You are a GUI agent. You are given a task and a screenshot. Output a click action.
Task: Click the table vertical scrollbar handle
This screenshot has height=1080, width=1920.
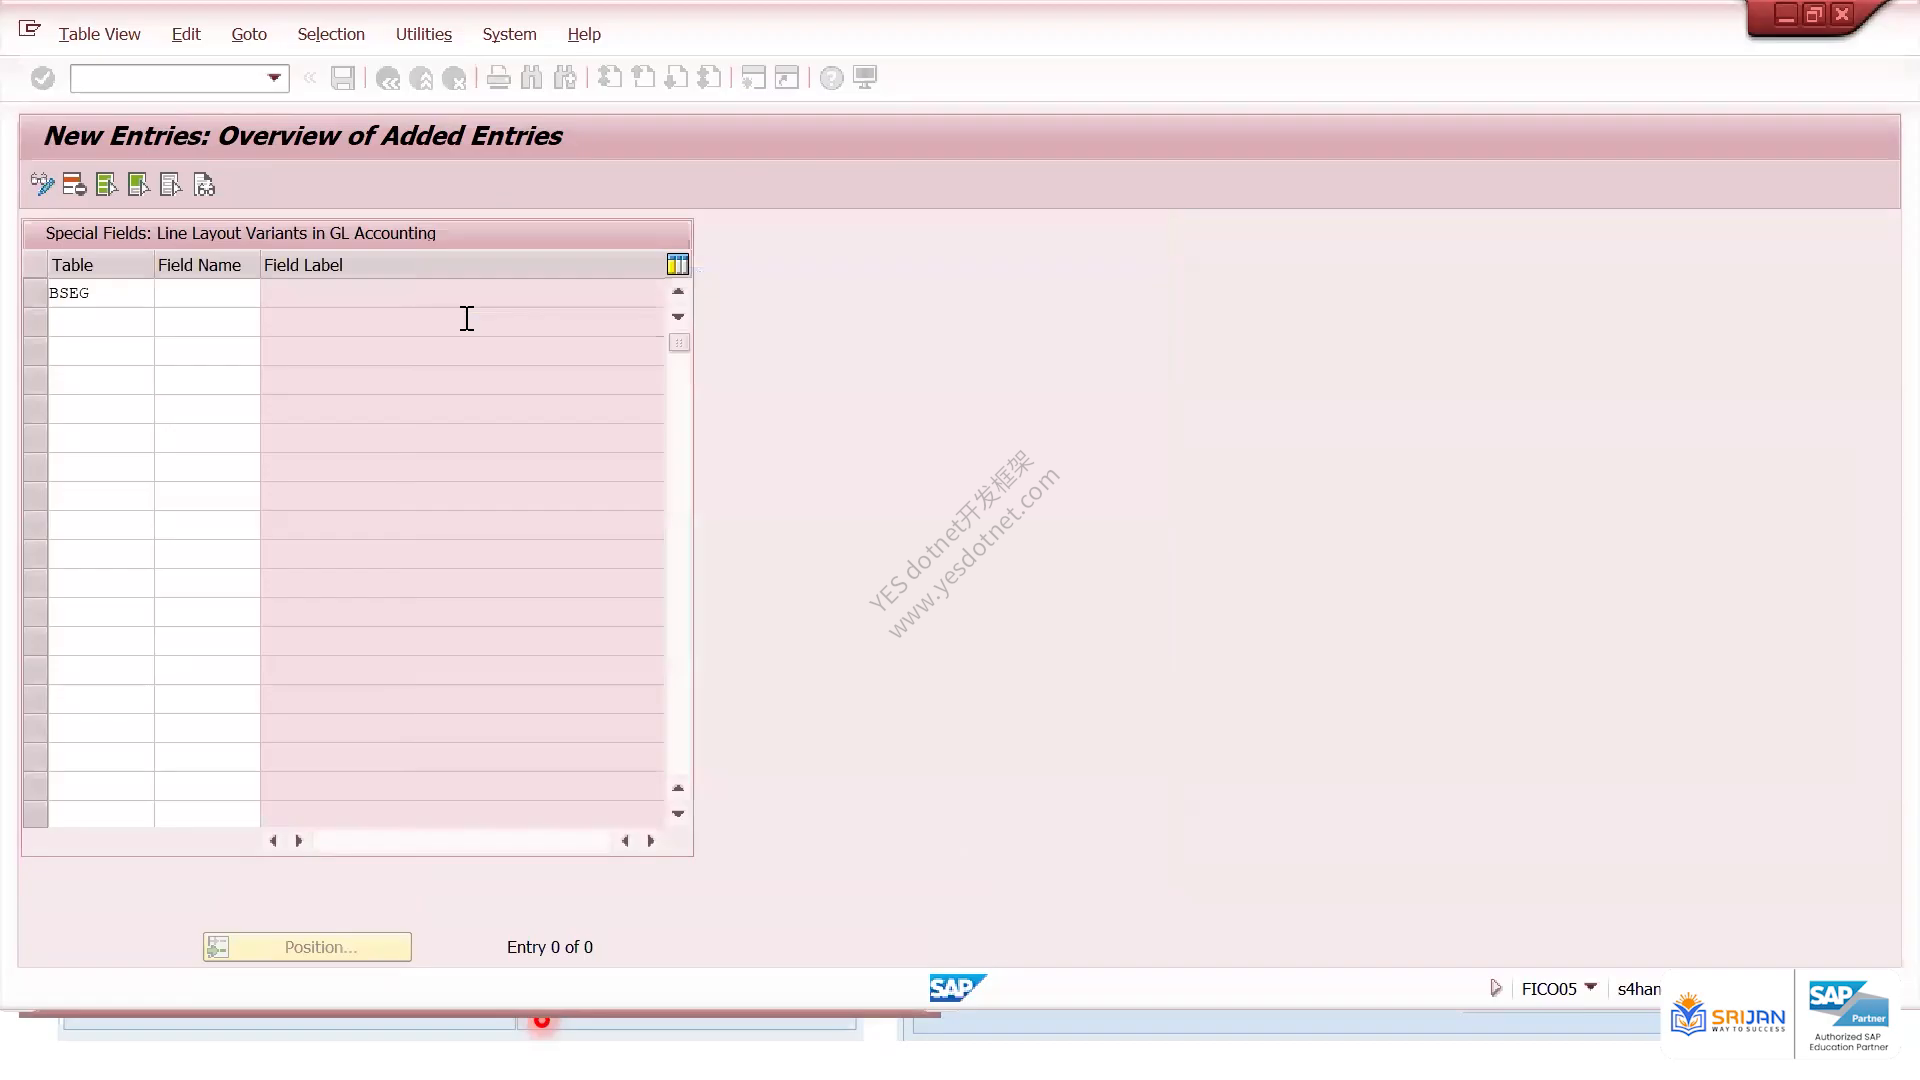point(679,343)
